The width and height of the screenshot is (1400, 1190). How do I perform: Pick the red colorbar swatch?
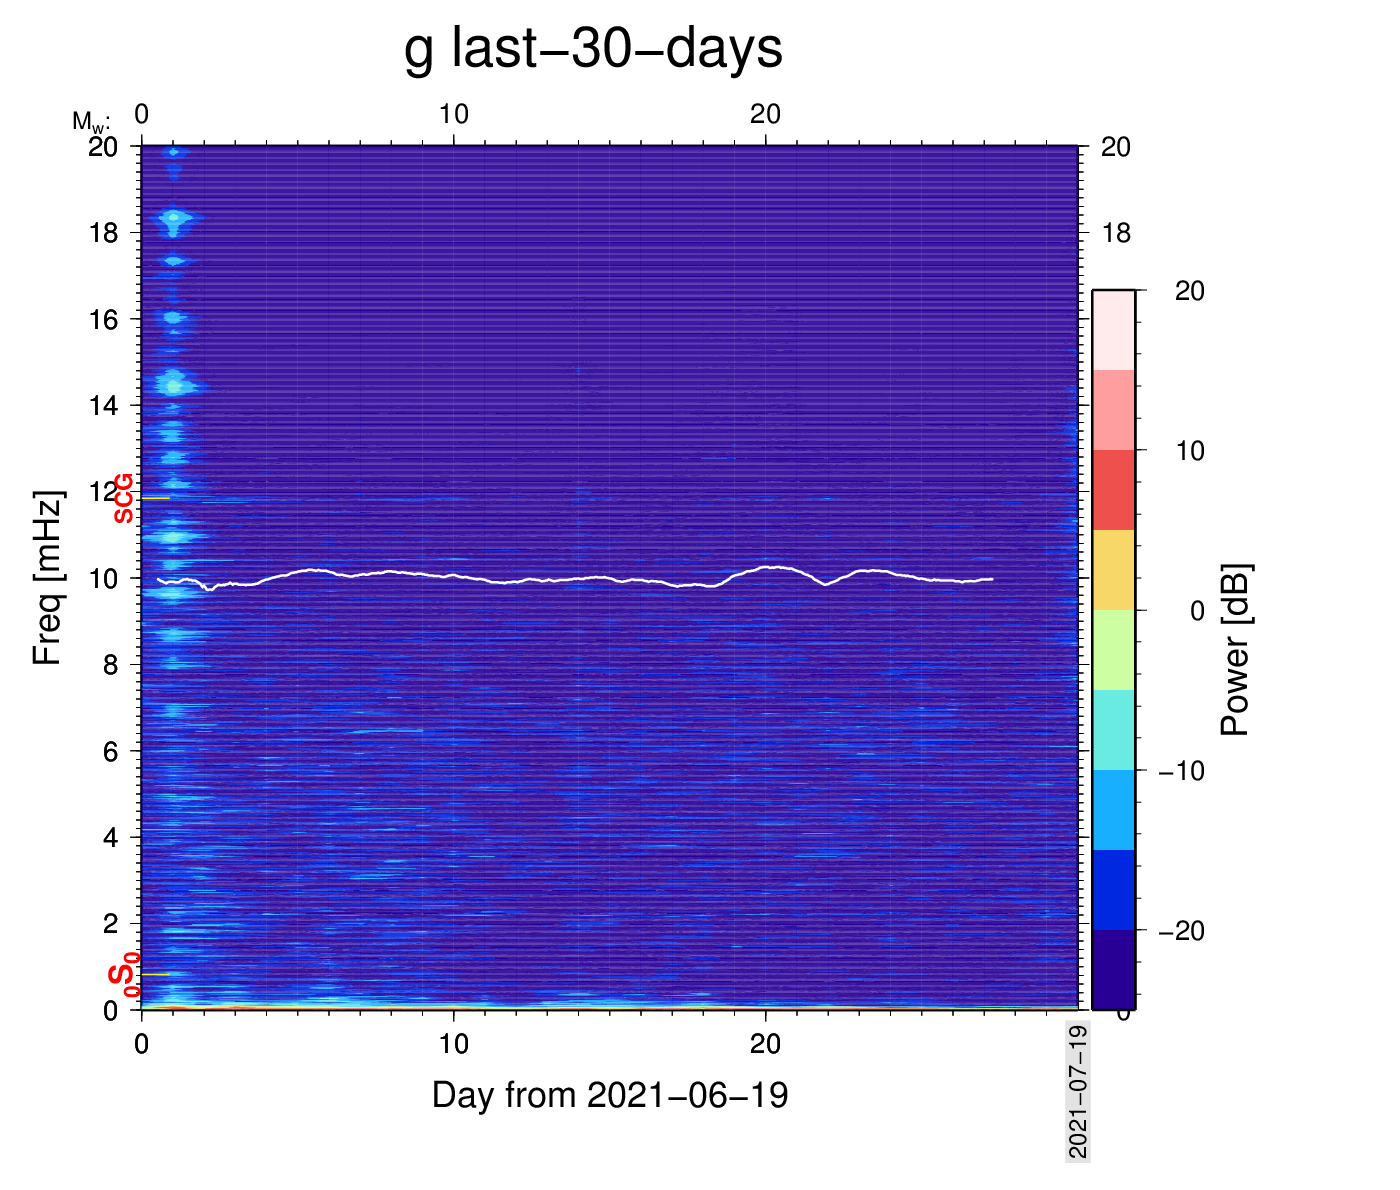tap(1113, 490)
